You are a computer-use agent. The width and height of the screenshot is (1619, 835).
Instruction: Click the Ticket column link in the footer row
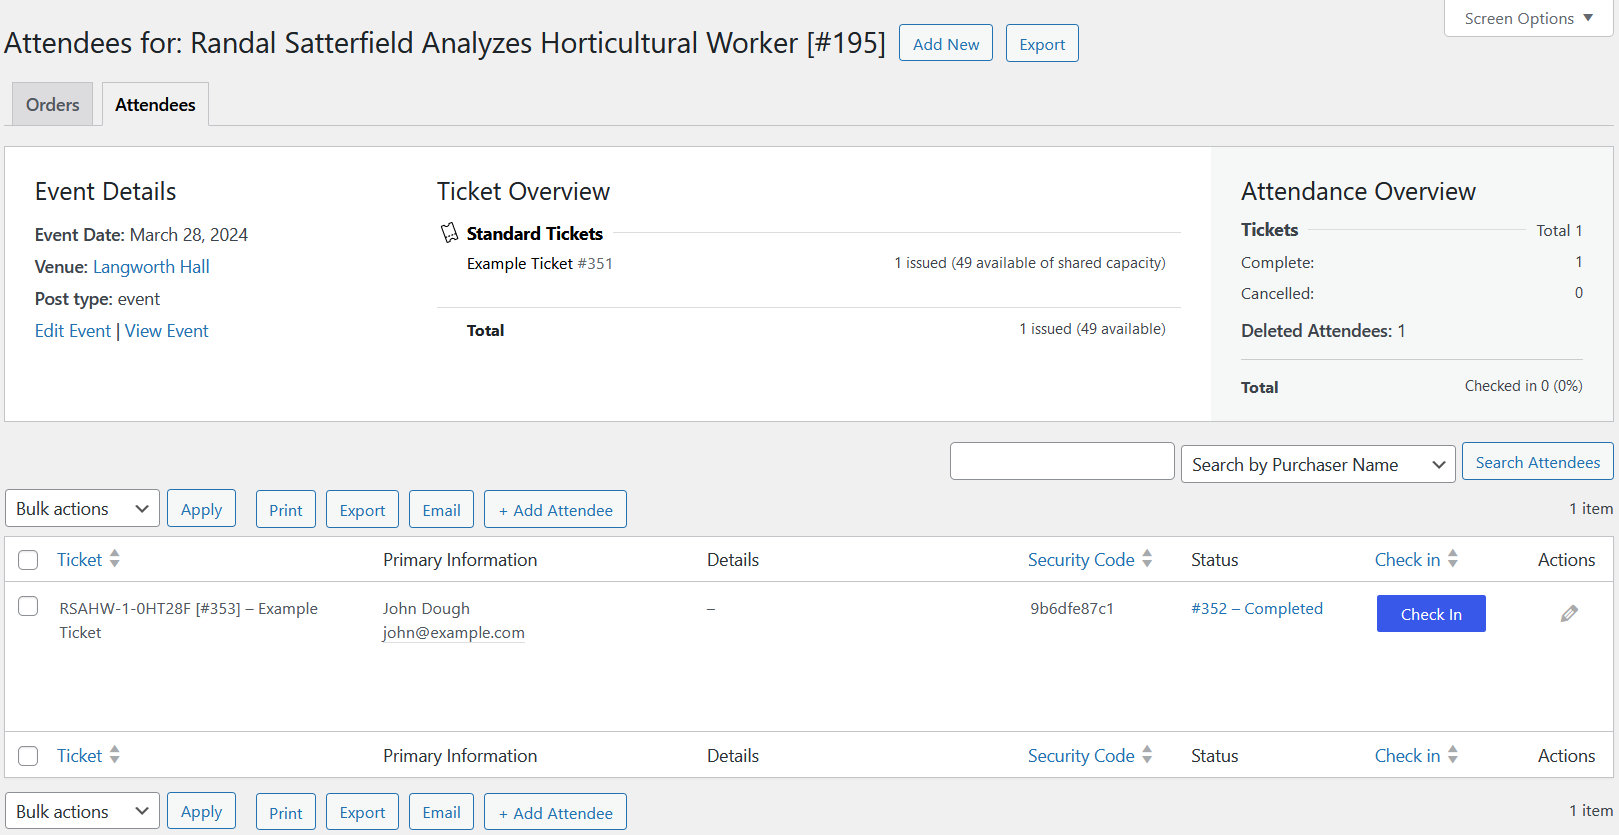click(79, 755)
